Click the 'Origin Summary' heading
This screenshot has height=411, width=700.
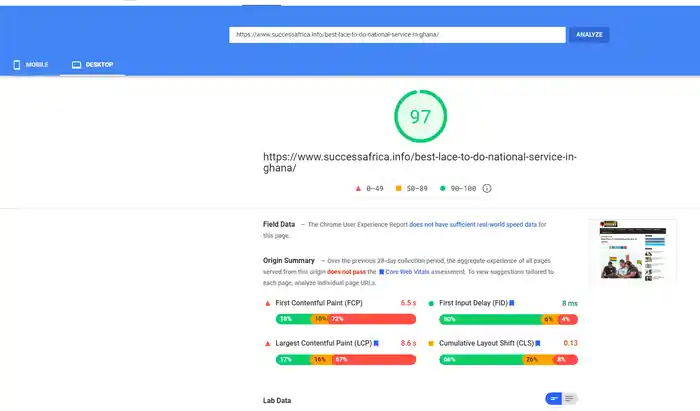pos(288,261)
